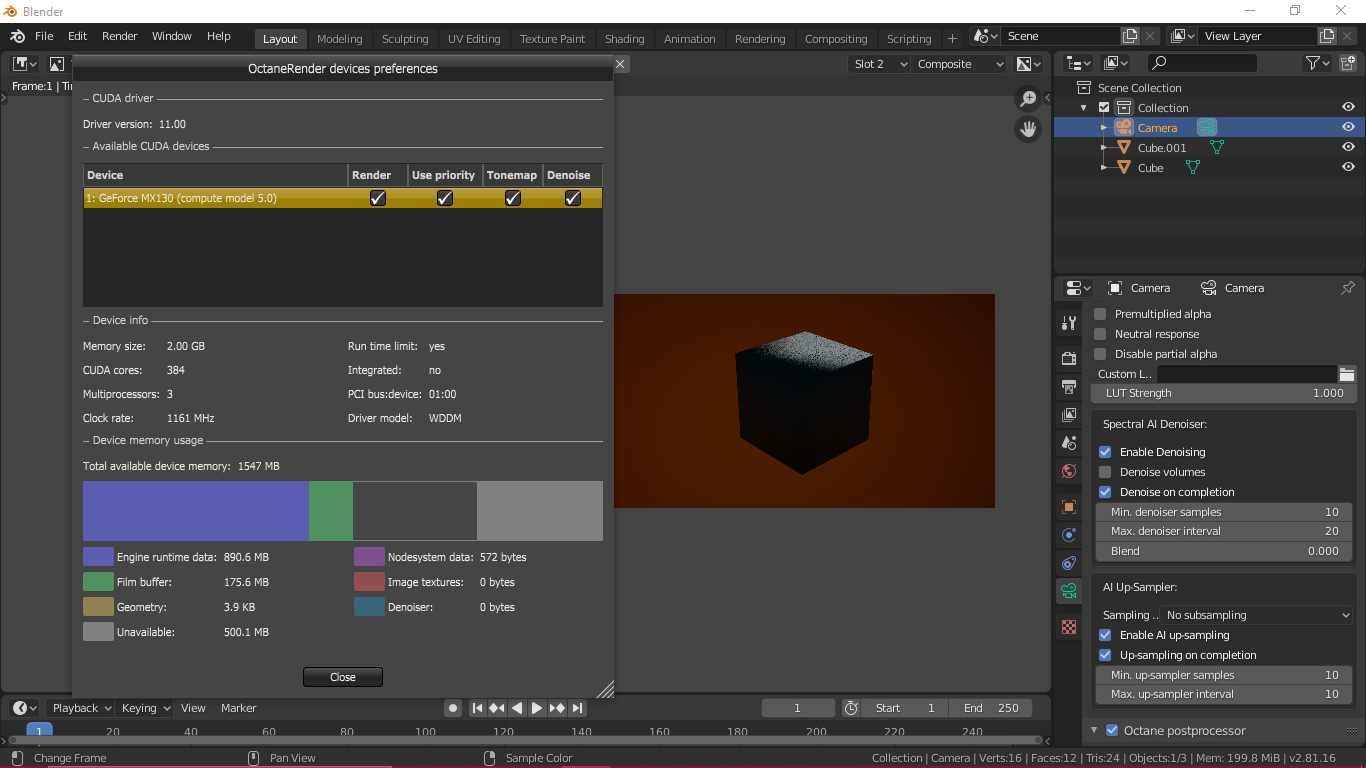This screenshot has width=1366, height=768.
Task: Enable Neutral response checkbox
Action: 1101,334
